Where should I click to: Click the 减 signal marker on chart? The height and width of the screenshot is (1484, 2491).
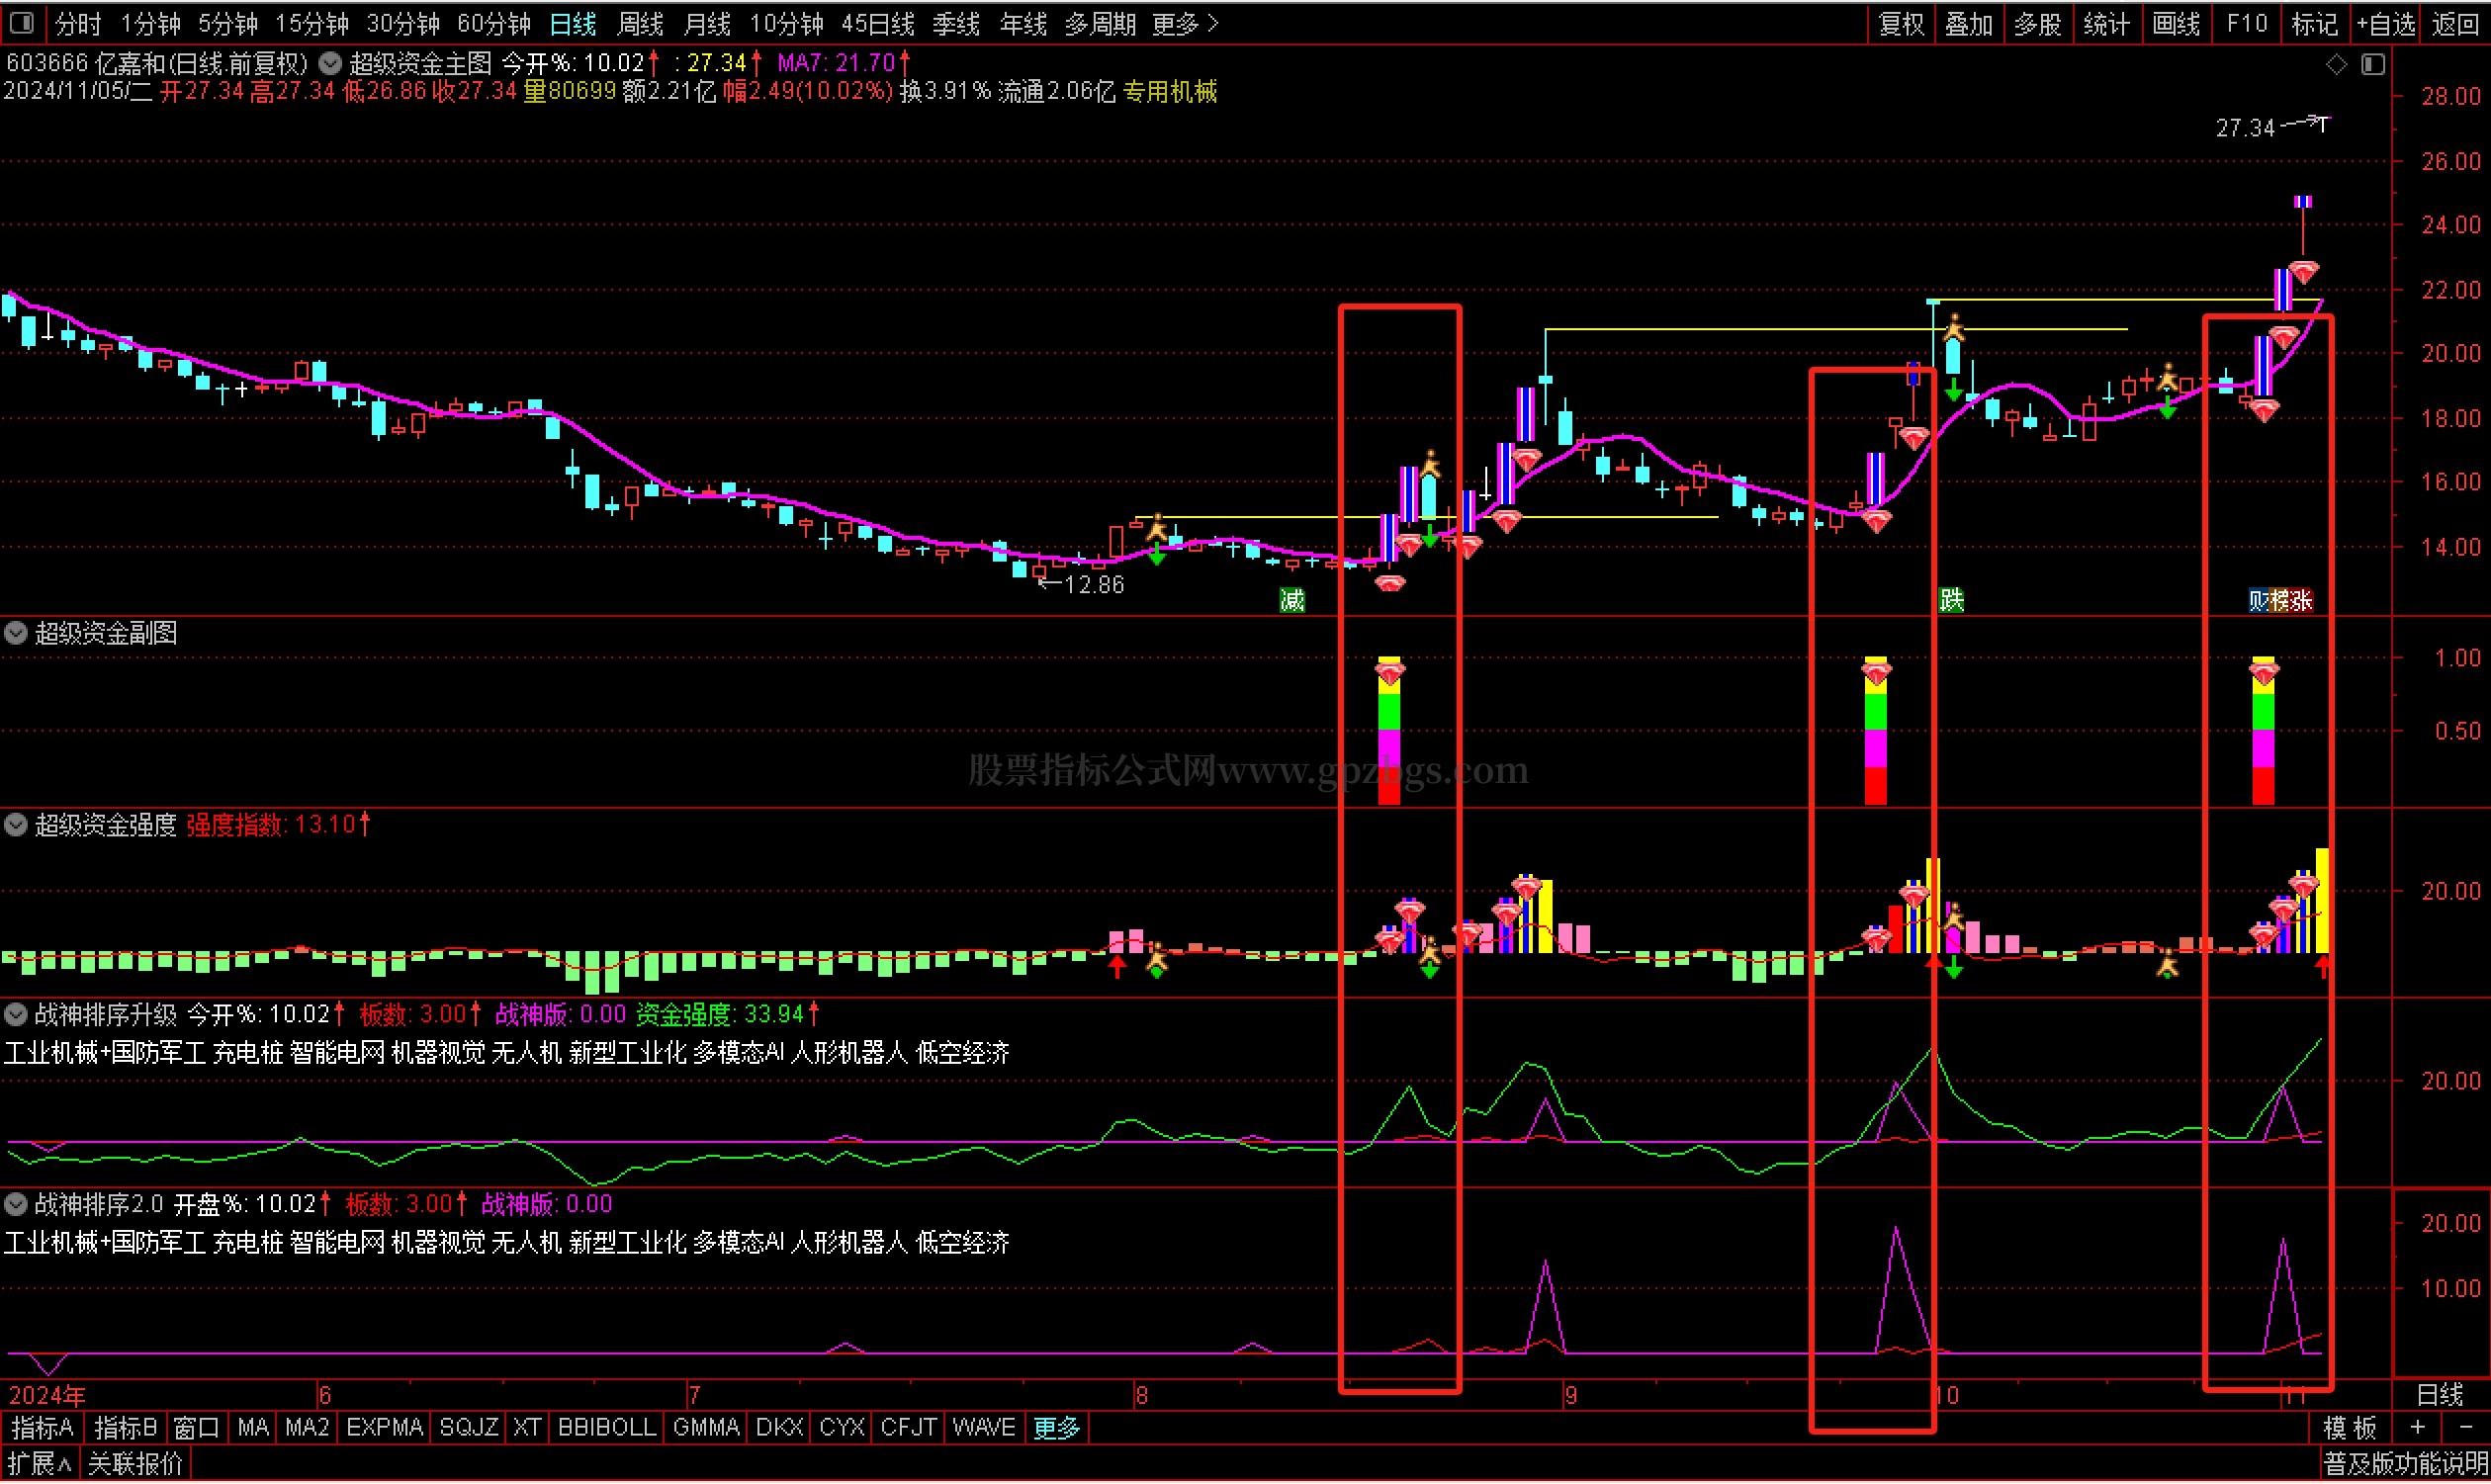[1292, 601]
